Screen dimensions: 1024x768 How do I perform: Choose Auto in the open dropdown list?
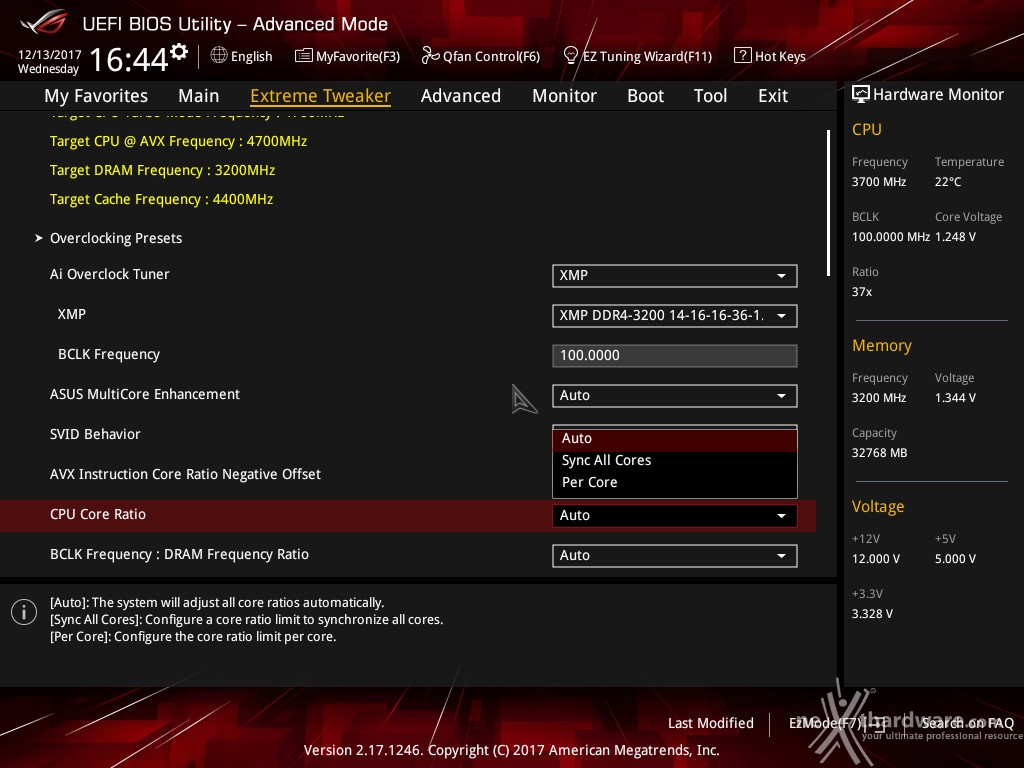point(675,439)
